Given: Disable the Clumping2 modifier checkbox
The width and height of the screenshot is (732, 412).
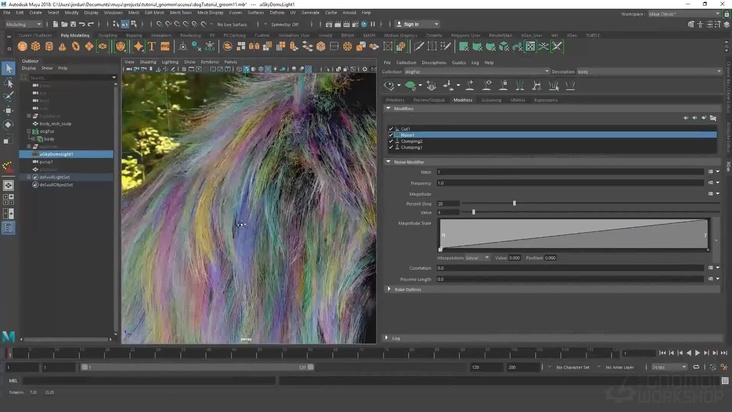Looking at the screenshot, I should pos(391,141).
